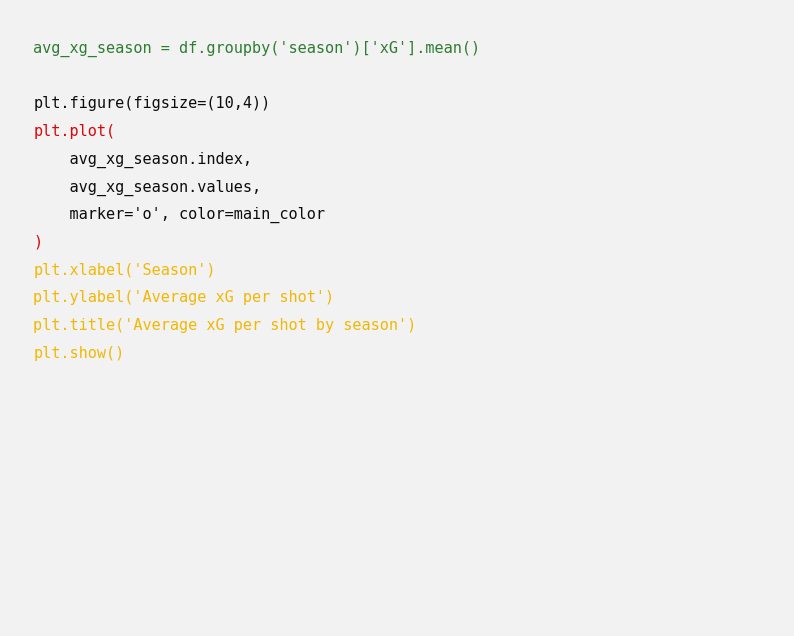Viewport: 794px width, 636px height.
Task: Click the avg_xg_season.values argument
Action: [x=165, y=187]
